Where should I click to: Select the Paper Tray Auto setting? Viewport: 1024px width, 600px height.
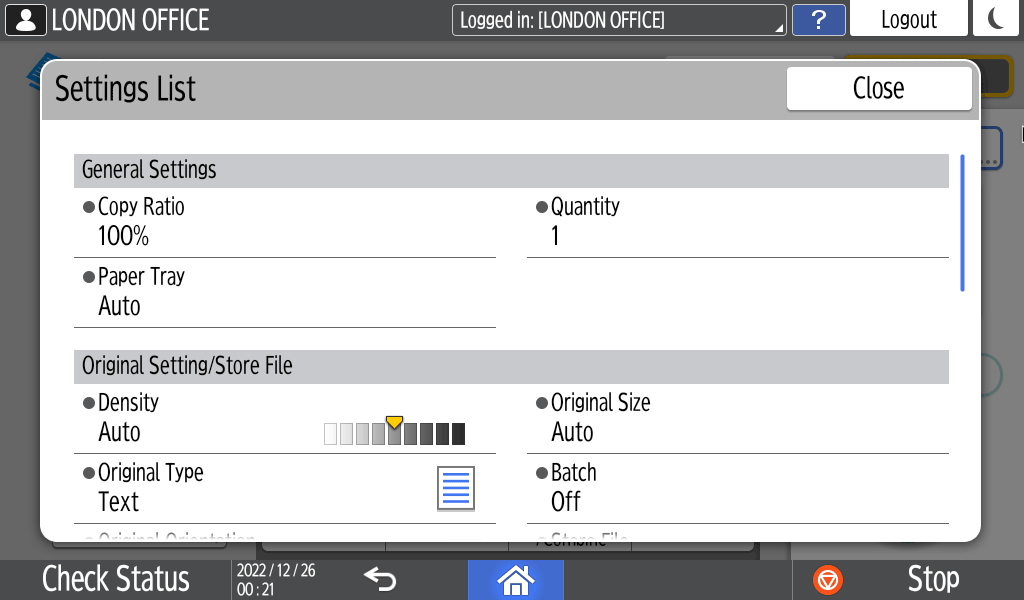point(284,292)
